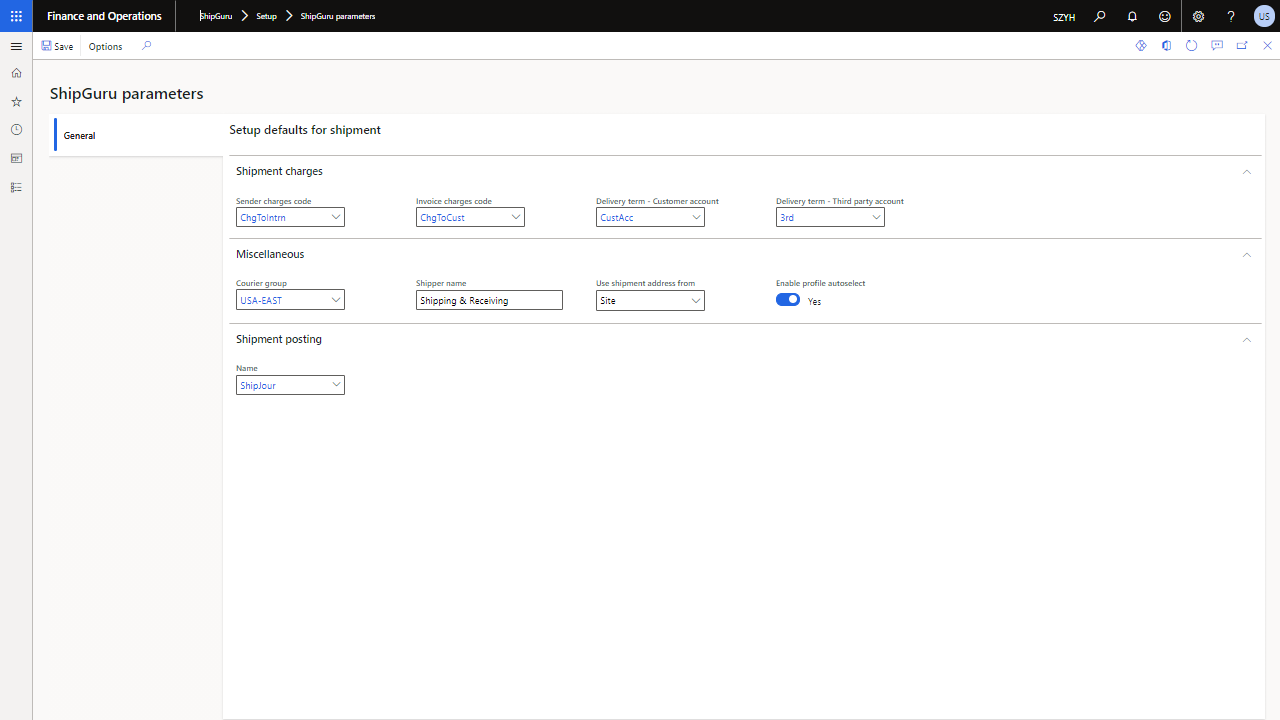Collapse the Miscellaneous section

tap(1246, 255)
